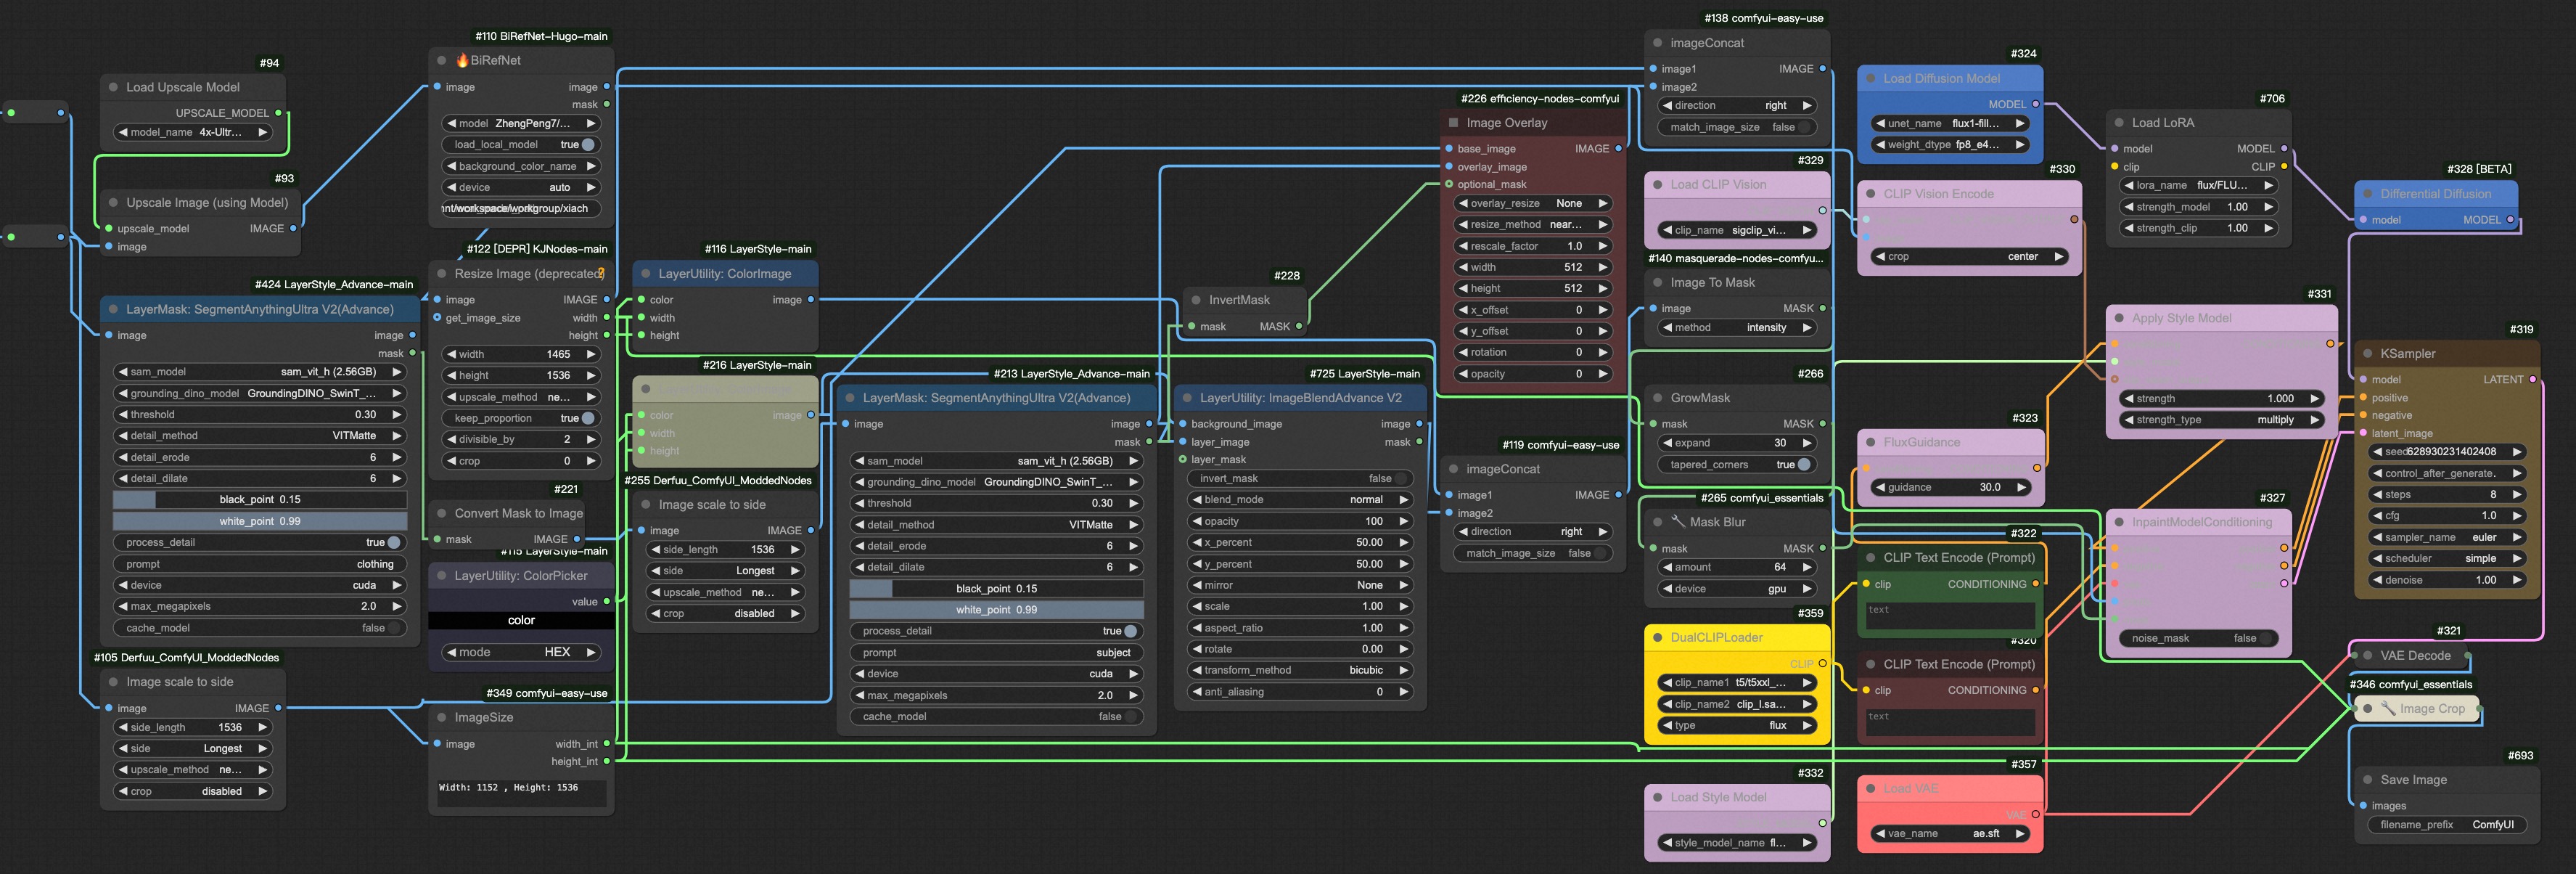The width and height of the screenshot is (2576, 874).
Task: Click the color button in ColorPicker node
Action: click(521, 621)
